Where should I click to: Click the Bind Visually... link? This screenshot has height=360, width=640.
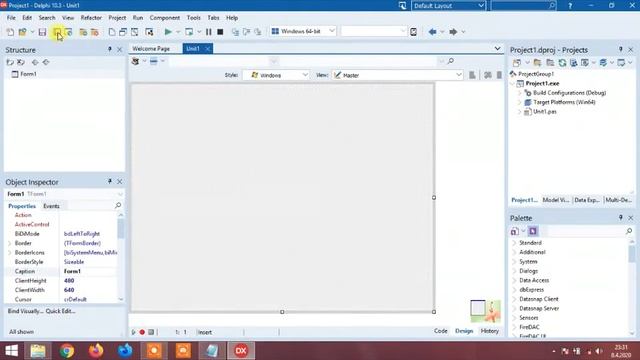25,311
